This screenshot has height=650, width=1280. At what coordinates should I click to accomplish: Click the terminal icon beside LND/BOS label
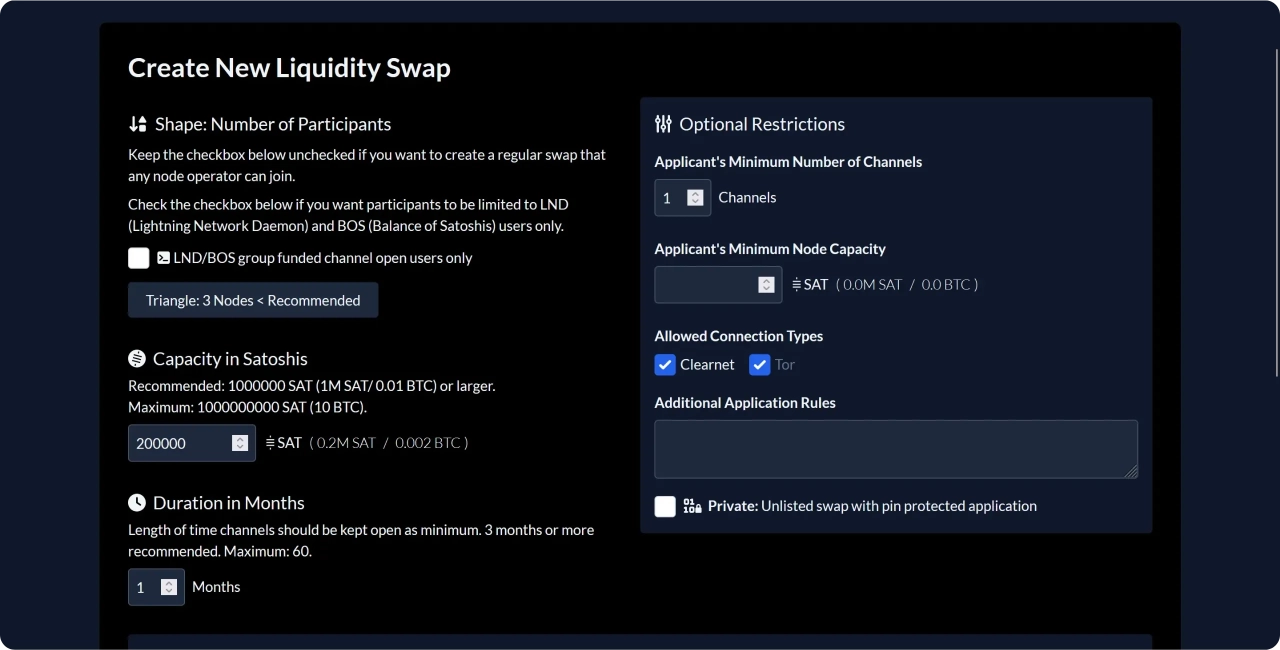pos(163,258)
